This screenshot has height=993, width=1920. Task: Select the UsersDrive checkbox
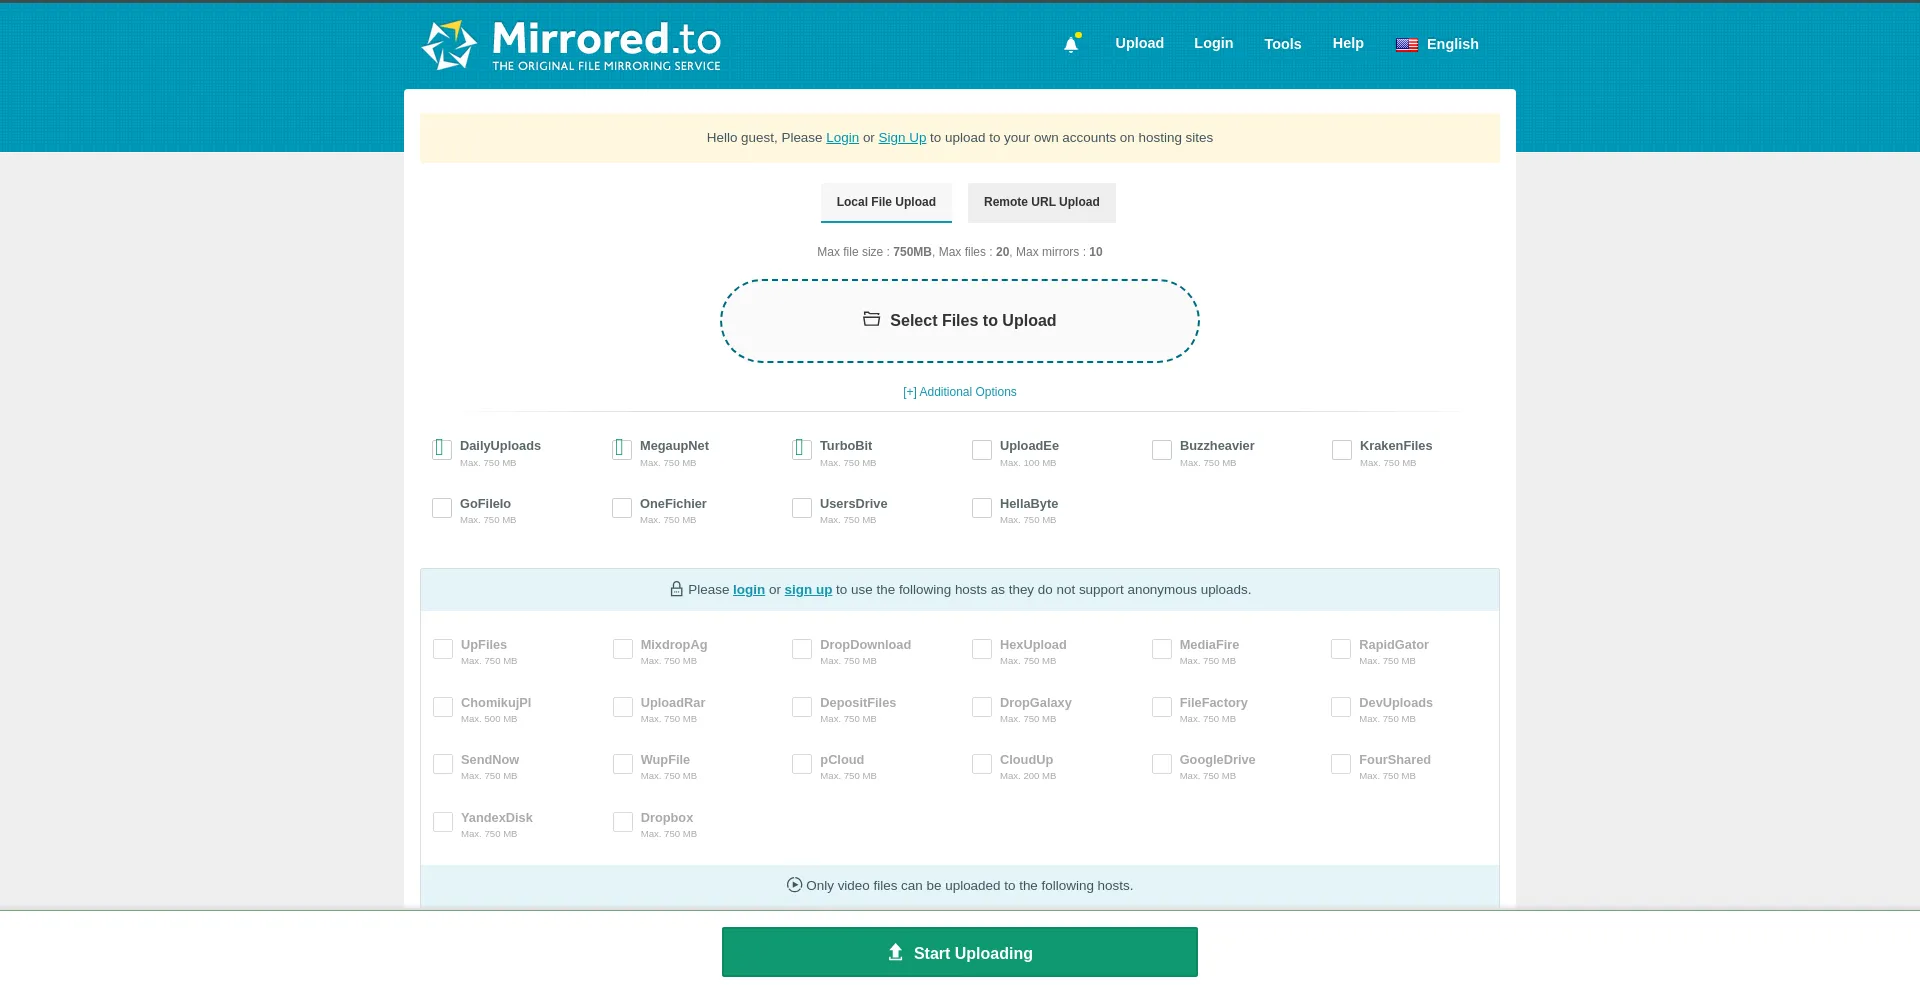click(802, 508)
